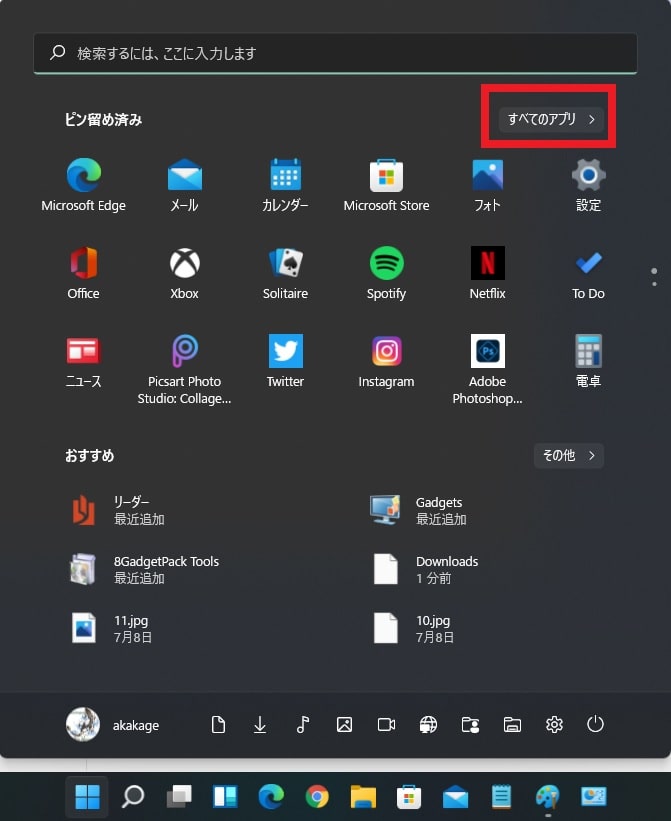The width and height of the screenshot is (671, 821).
Task: Open Instagram app
Action: 386,360
